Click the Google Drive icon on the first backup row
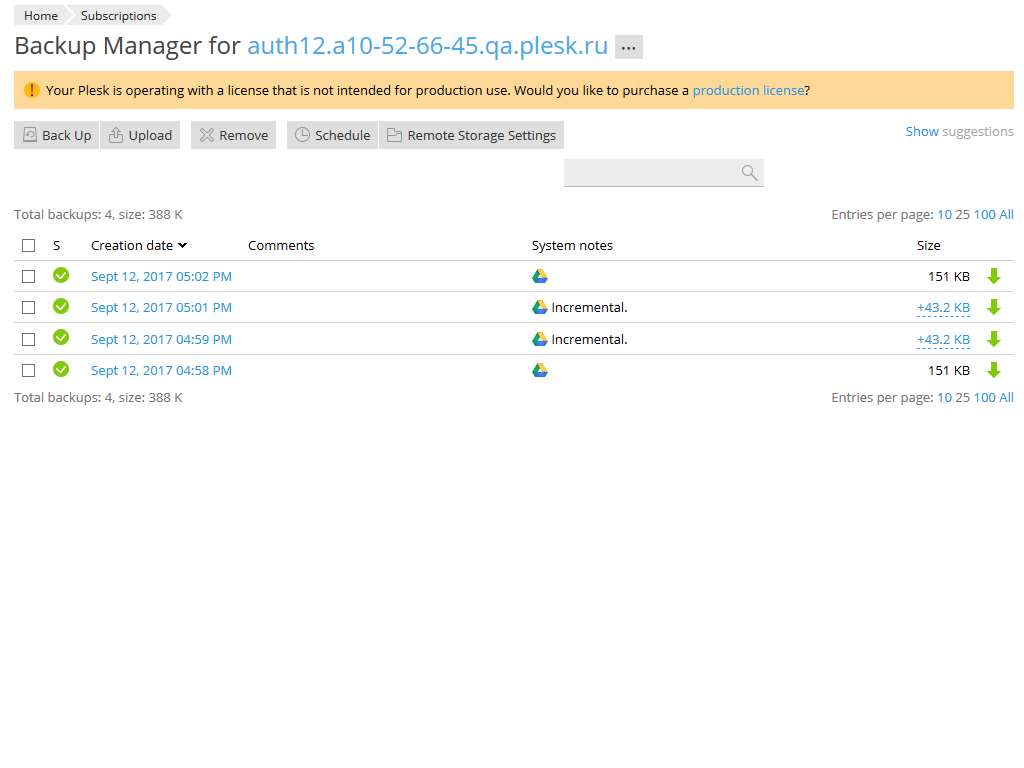 540,276
